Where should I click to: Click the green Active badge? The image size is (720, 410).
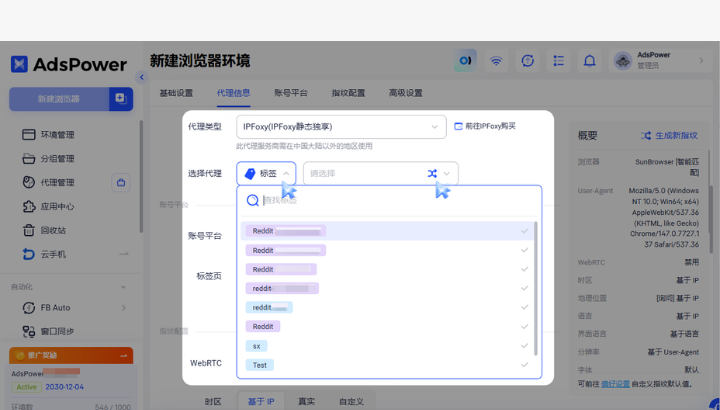tap(27, 387)
